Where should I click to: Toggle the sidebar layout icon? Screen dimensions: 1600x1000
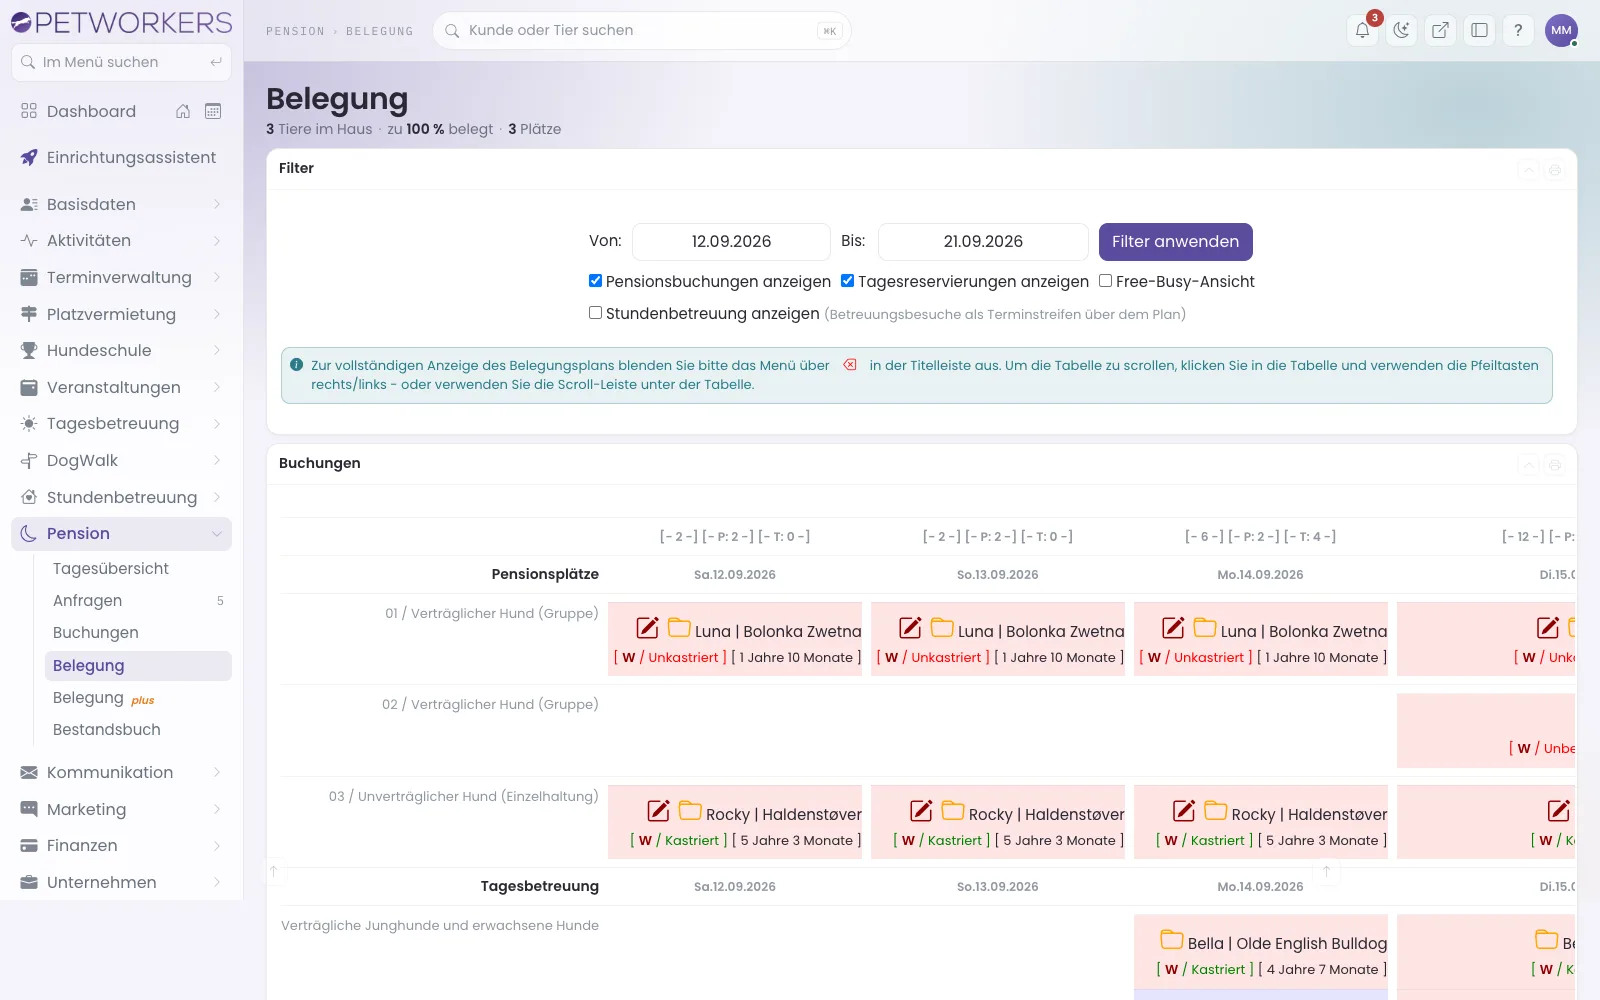coord(1479,30)
